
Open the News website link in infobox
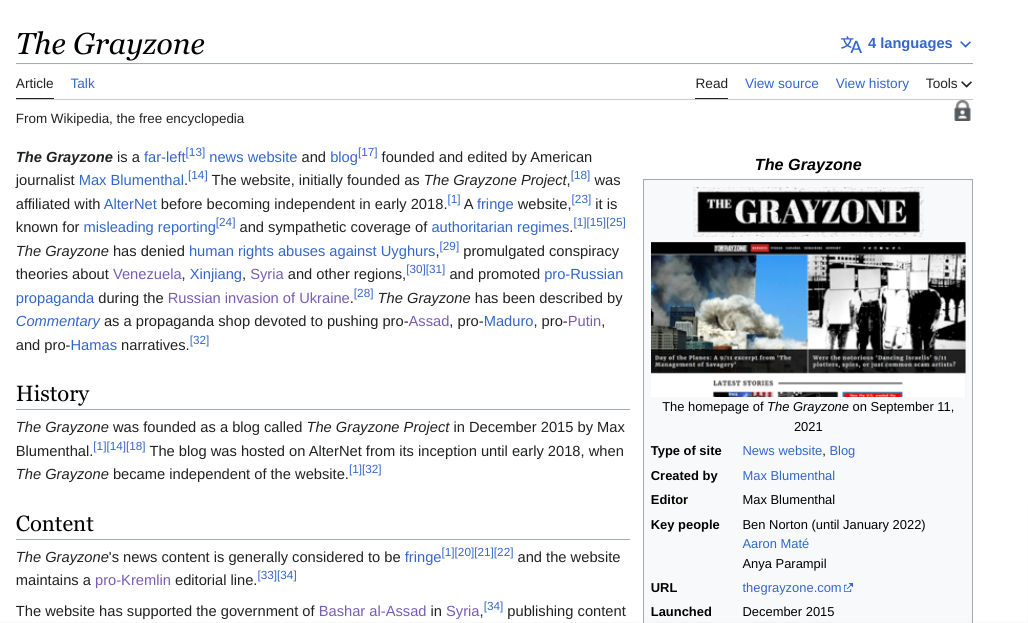(x=781, y=451)
